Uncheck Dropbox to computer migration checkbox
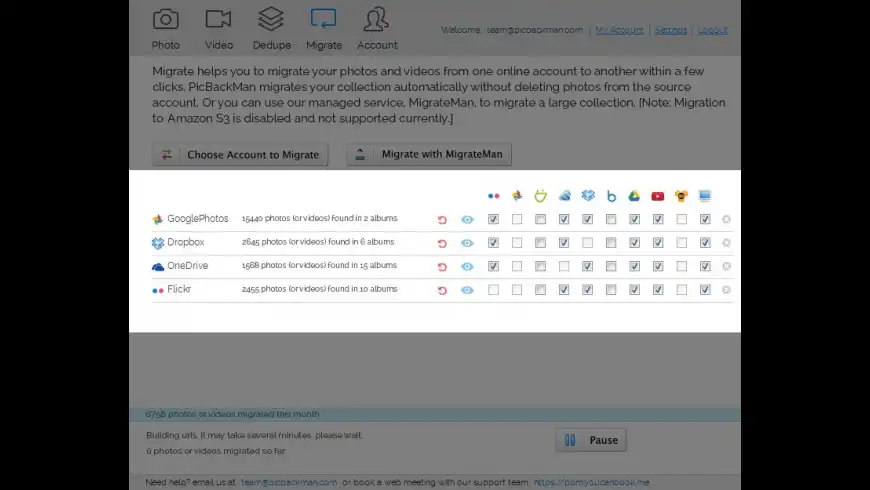 (x=705, y=243)
